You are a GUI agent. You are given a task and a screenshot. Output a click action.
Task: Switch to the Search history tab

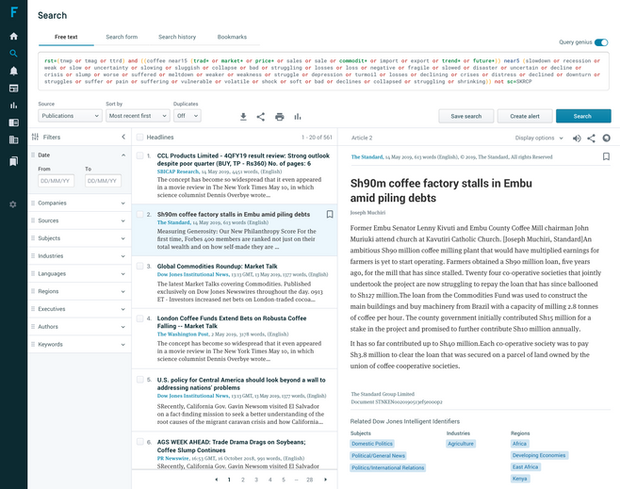point(179,37)
